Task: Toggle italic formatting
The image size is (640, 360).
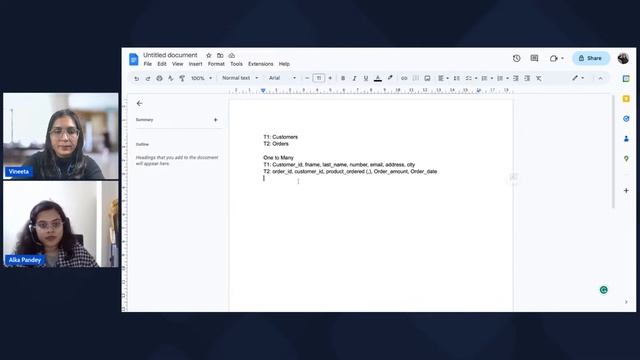Action: (x=354, y=78)
